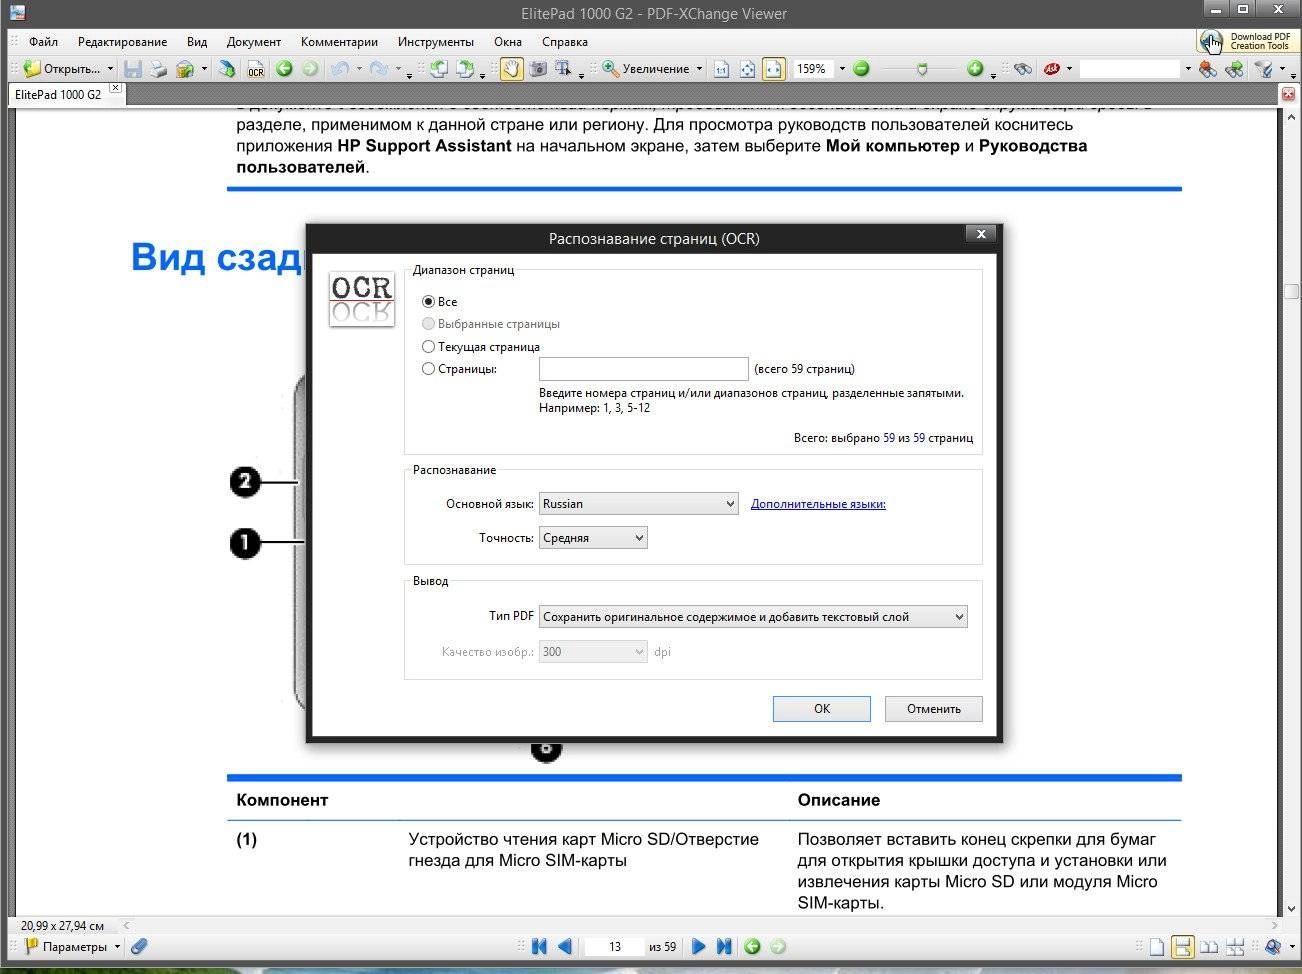Go to first page button
The height and width of the screenshot is (974, 1302).
pyautogui.click(x=539, y=946)
